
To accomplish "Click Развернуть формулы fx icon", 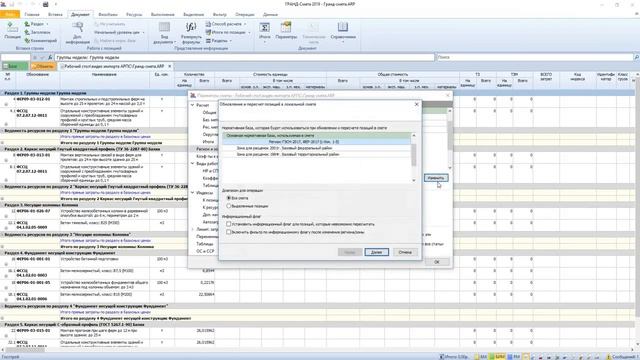I will 191,27.
